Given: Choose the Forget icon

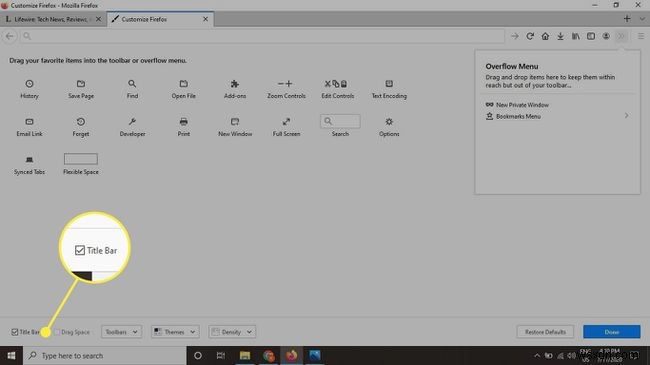Looking at the screenshot, I should point(81,122).
